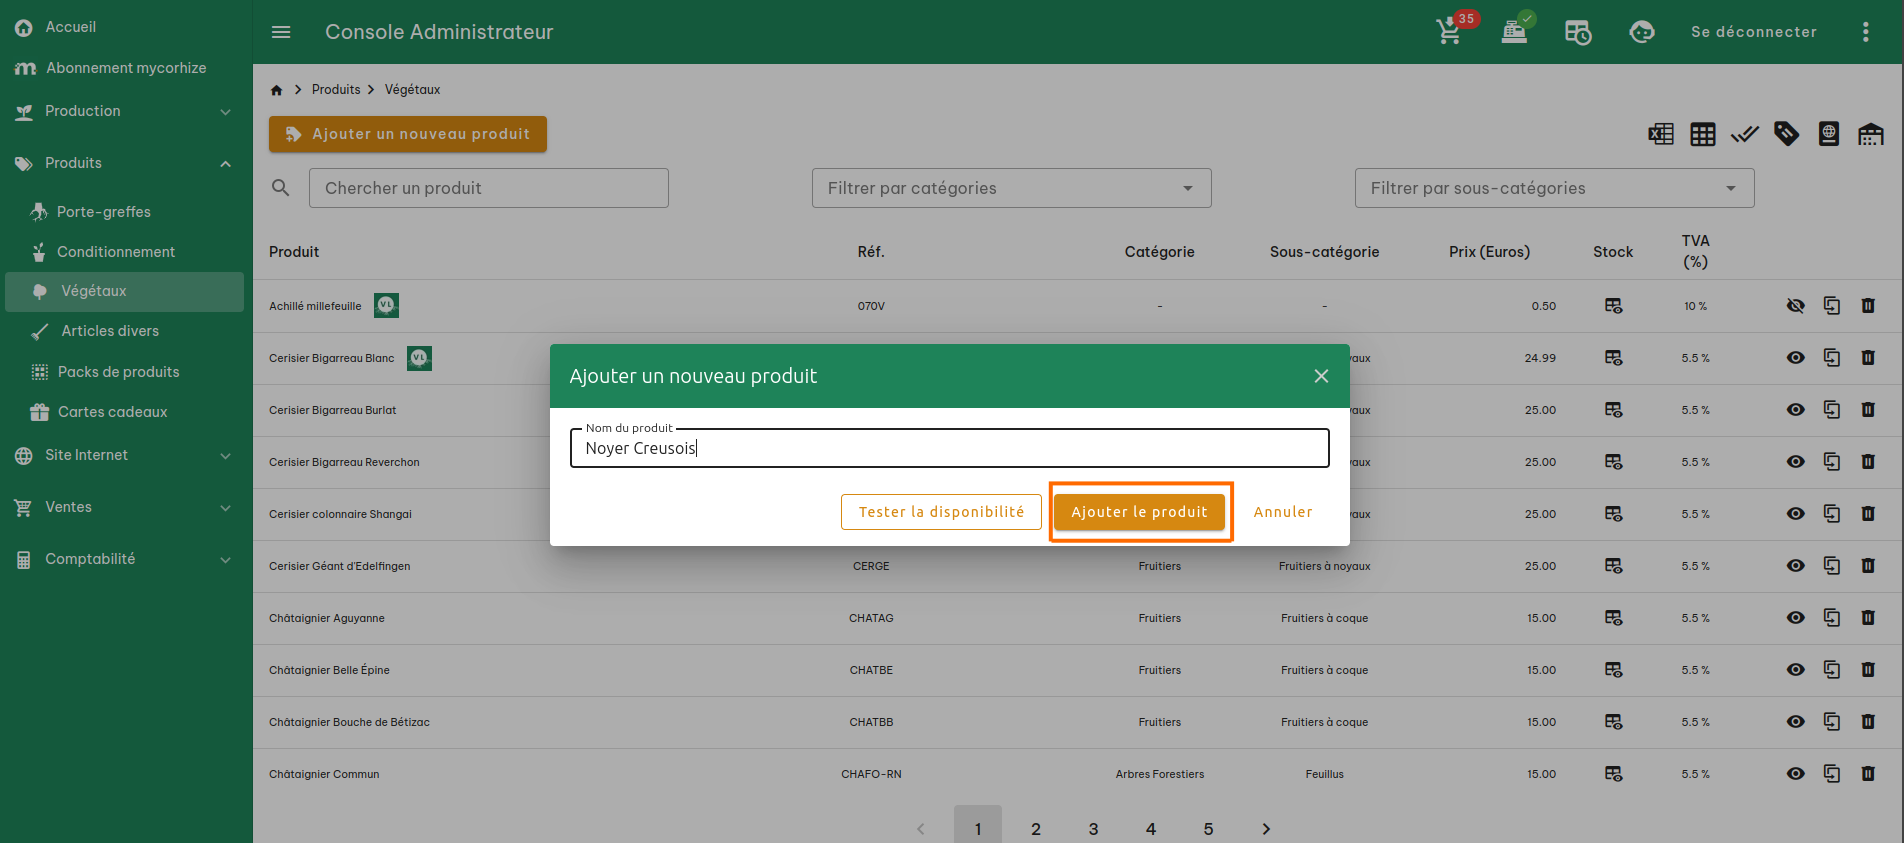
Task: Click the magnifier search icon
Action: pos(281,188)
